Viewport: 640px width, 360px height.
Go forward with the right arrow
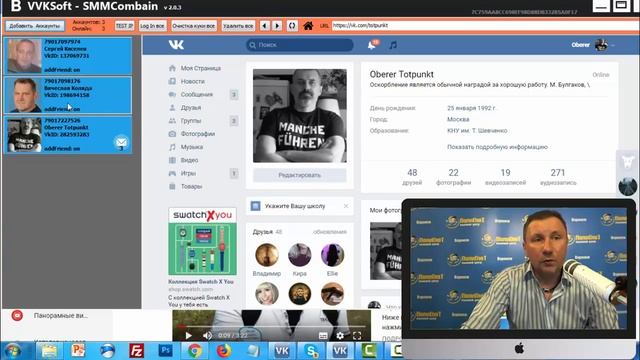277,26
